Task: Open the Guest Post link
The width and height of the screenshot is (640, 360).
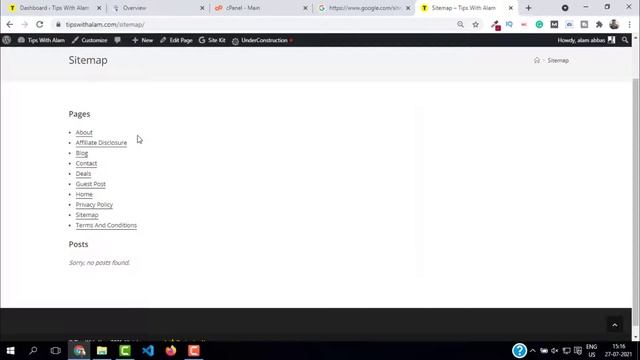Action: coord(91,184)
